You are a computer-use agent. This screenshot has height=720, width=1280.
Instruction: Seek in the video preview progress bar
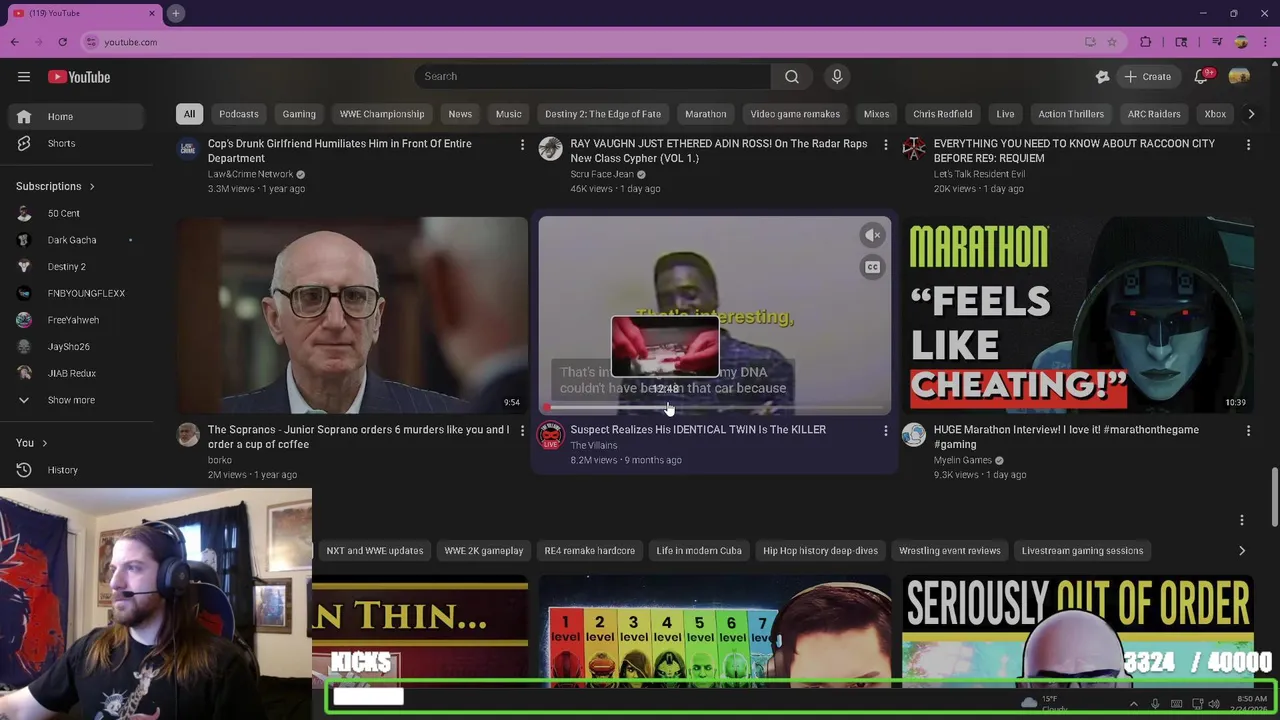[x=715, y=408]
